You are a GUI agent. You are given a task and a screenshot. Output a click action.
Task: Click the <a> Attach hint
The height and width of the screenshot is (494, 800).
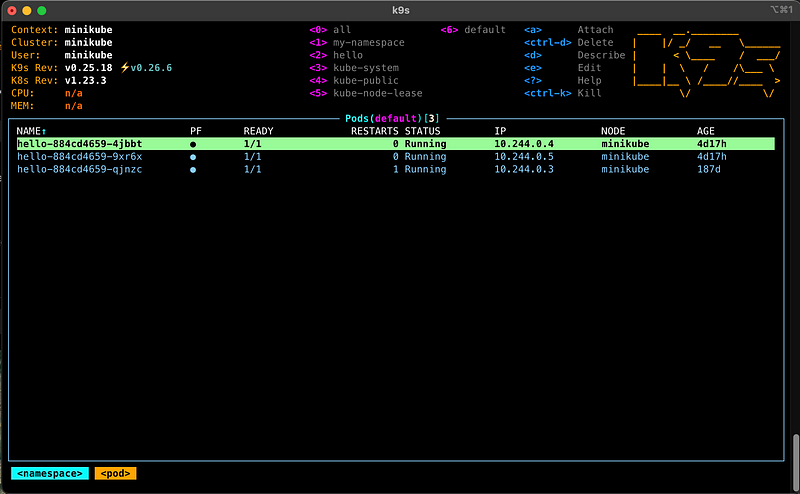[569, 30]
